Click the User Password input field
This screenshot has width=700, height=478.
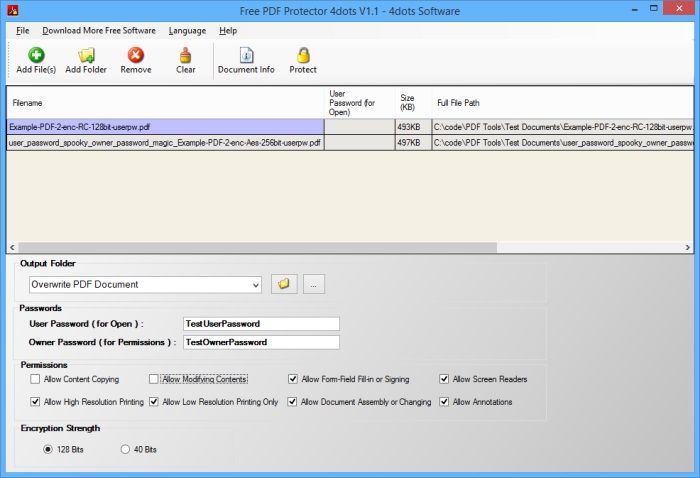pyautogui.click(x=261, y=324)
